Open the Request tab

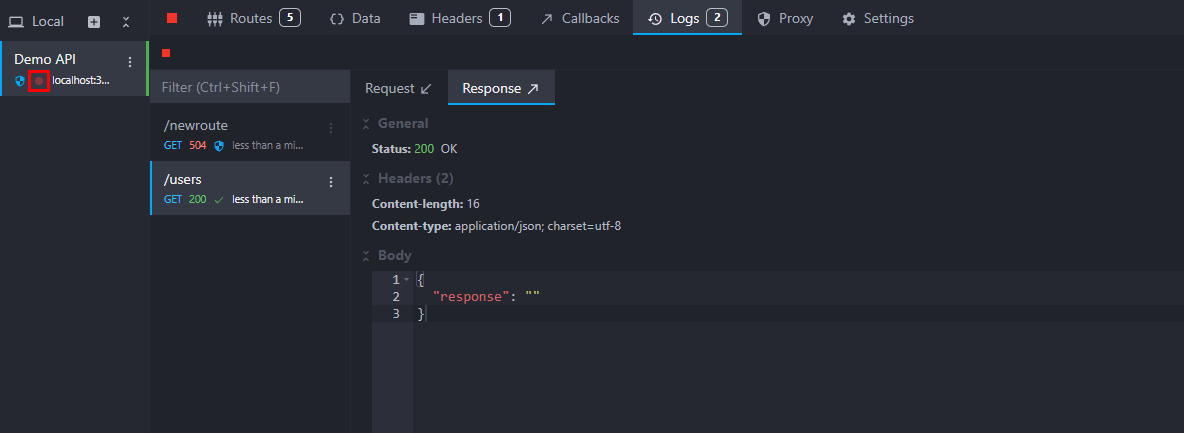[x=398, y=88]
